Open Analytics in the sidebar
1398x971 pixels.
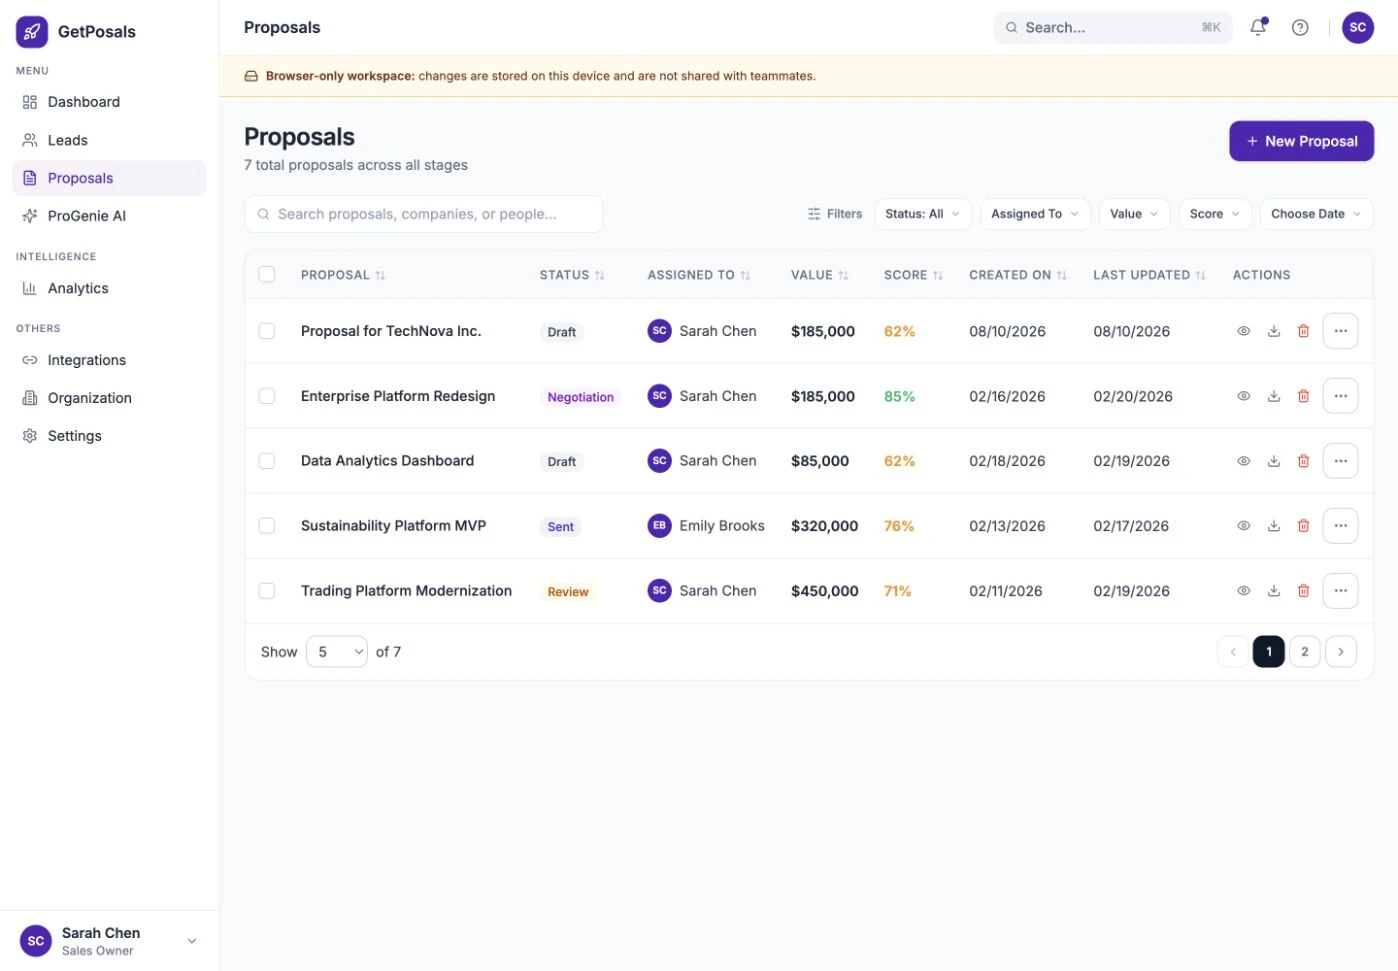[109, 288]
